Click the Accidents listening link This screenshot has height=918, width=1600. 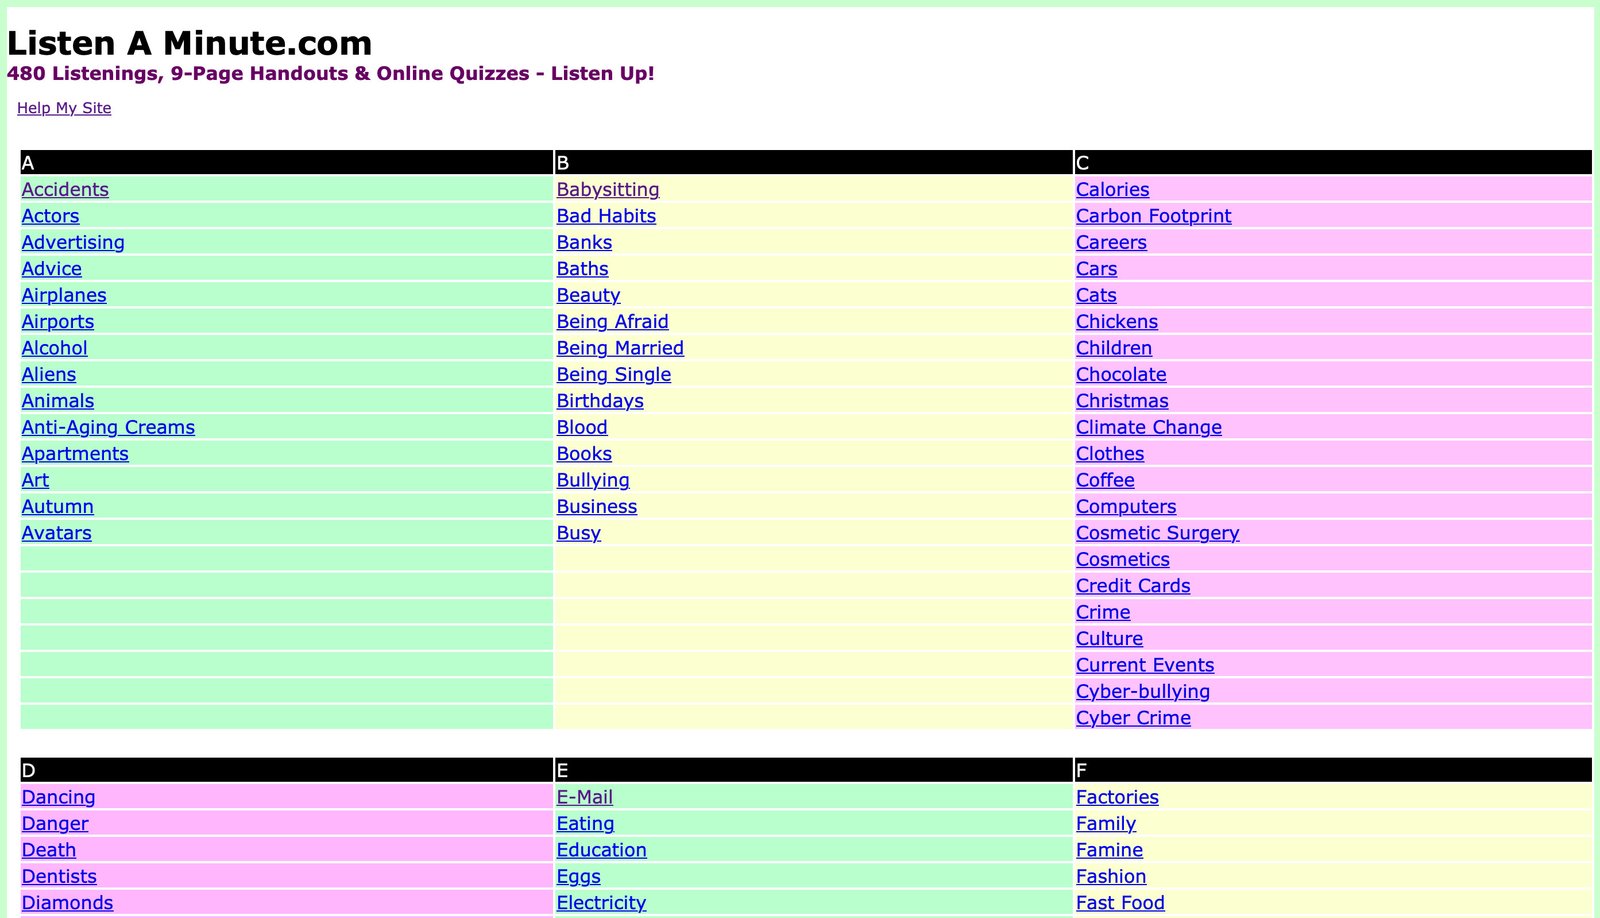pyautogui.click(x=65, y=190)
